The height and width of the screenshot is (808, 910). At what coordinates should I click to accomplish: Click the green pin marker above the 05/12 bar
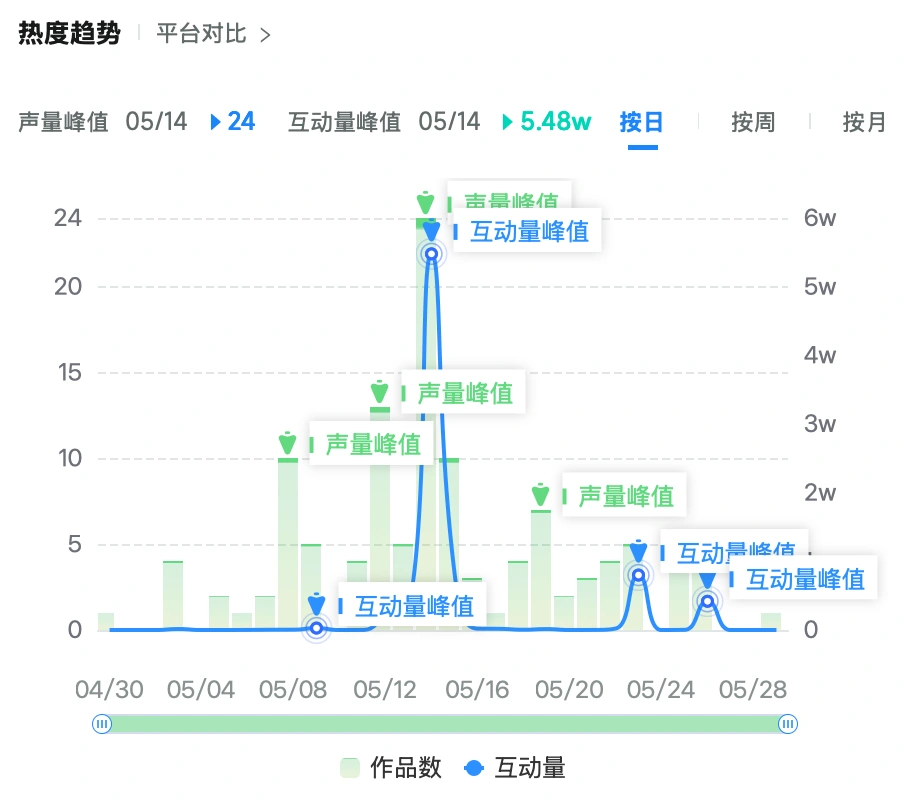point(380,392)
